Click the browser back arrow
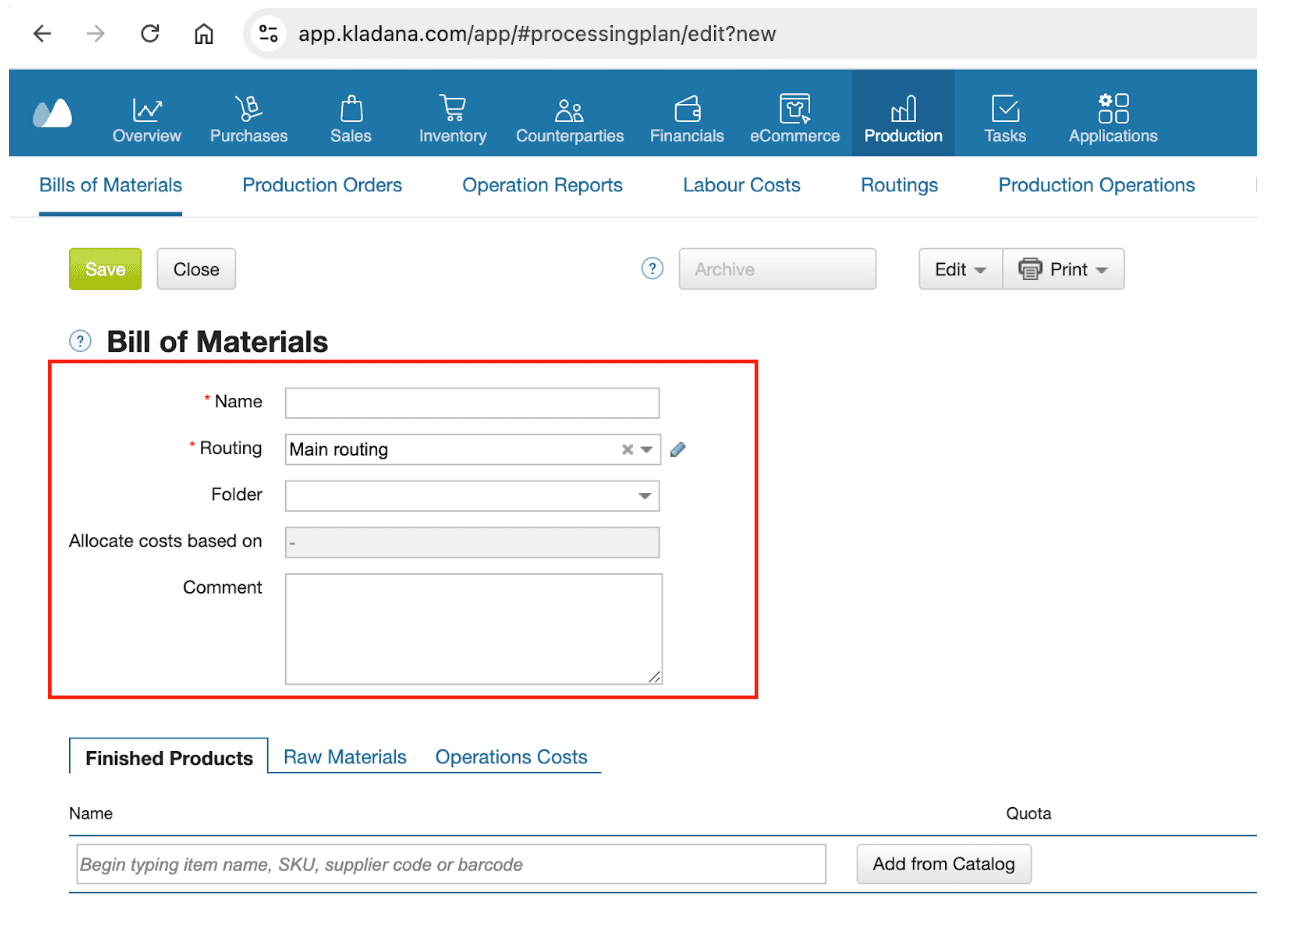 point(42,34)
